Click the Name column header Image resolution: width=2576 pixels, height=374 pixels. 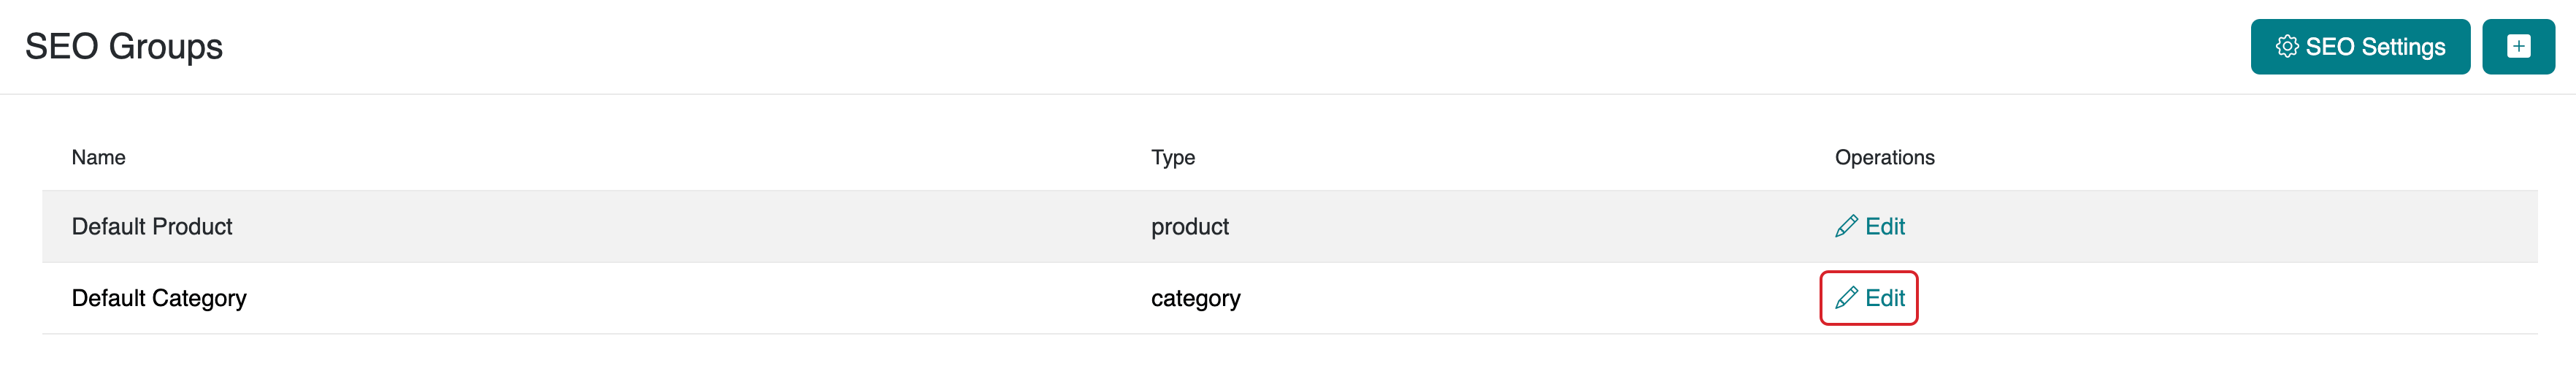pyautogui.click(x=98, y=157)
